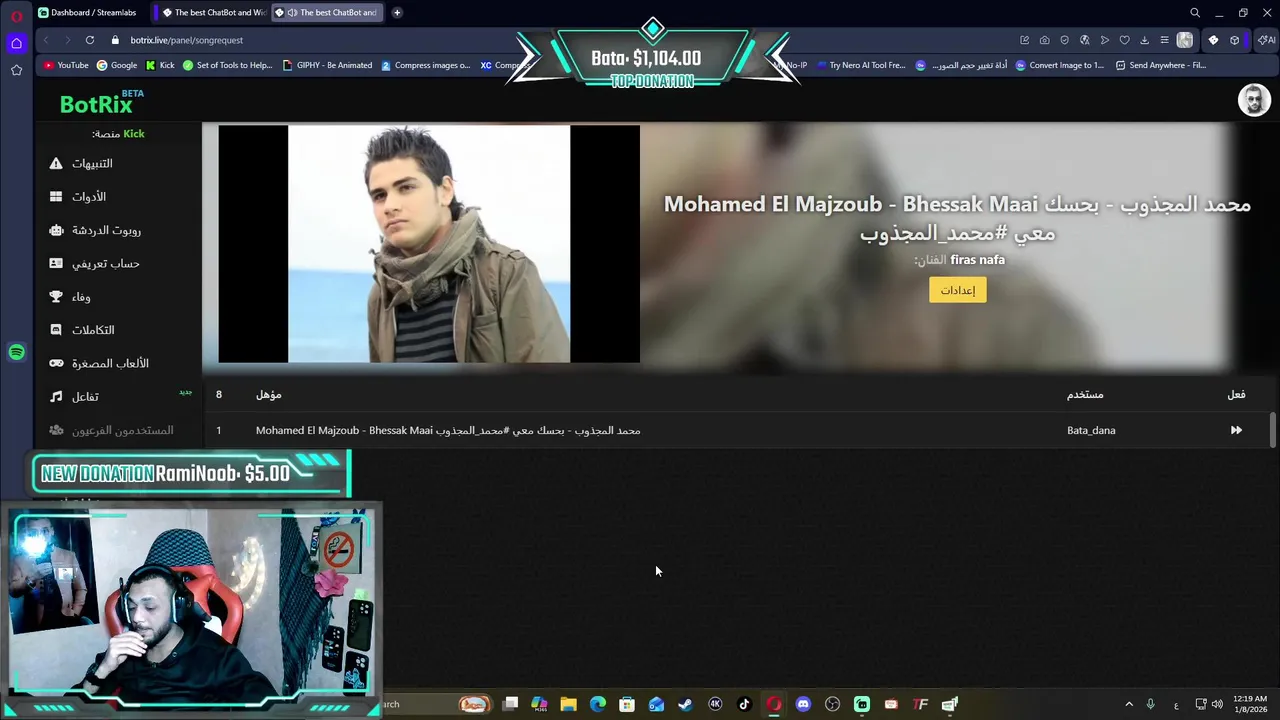
Task: Open Task View on the taskbar
Action: tap(510, 704)
